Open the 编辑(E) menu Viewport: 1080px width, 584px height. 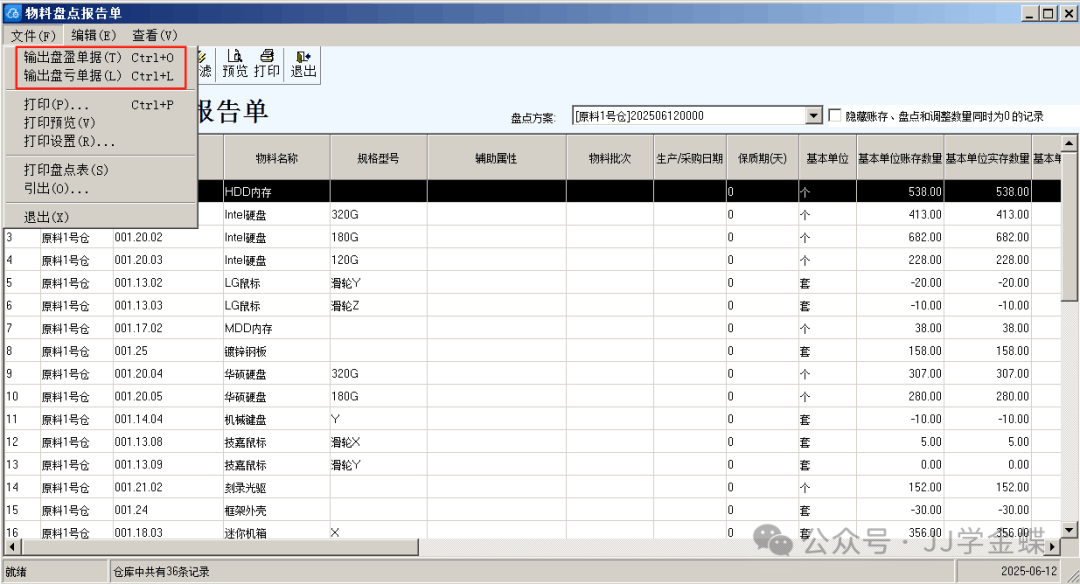click(93, 35)
